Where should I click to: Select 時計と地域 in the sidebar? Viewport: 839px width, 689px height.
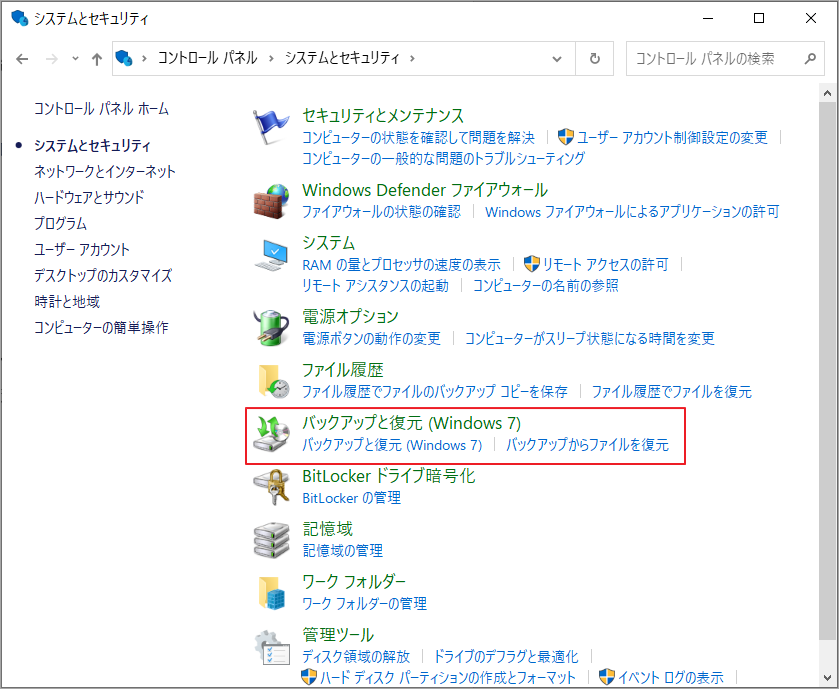(x=67, y=302)
